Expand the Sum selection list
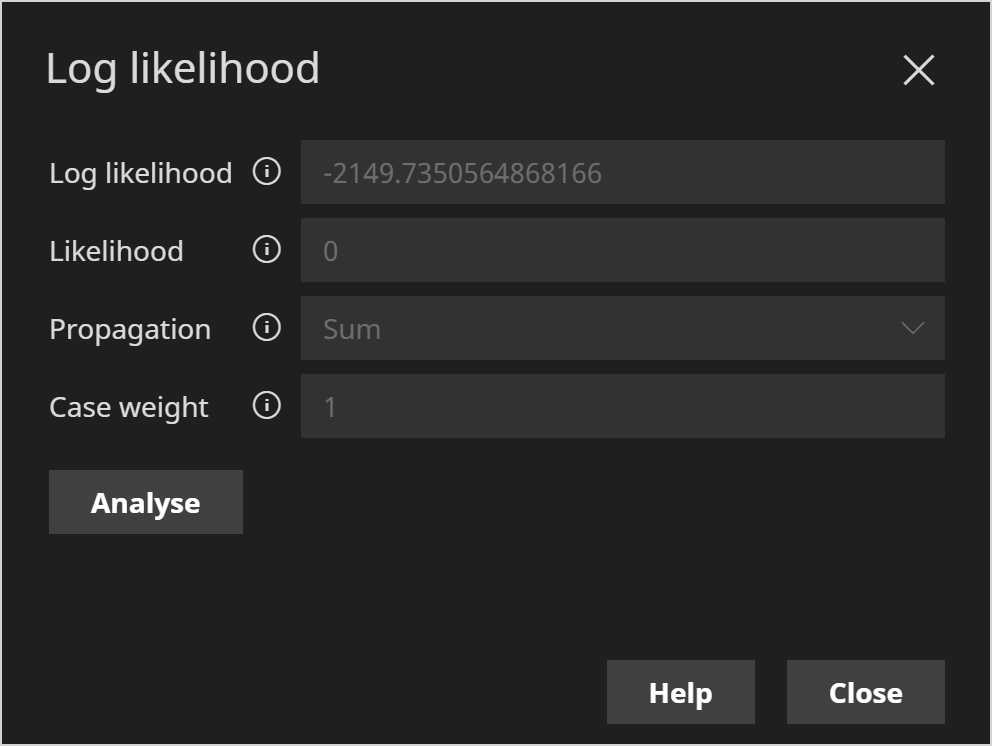This screenshot has height=746, width=992. [x=622, y=328]
